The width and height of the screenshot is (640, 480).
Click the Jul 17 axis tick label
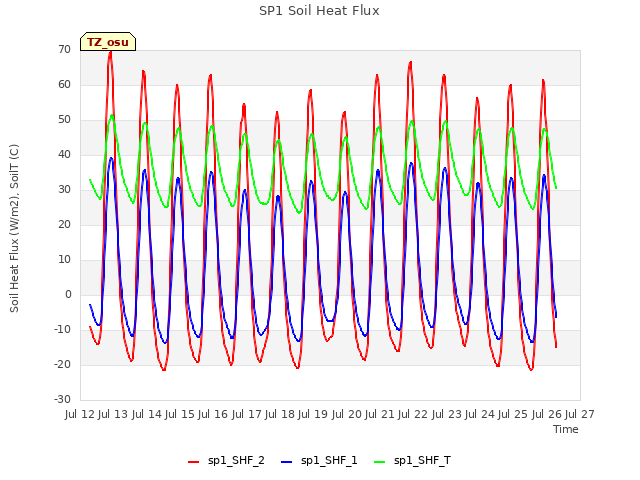click(247, 414)
